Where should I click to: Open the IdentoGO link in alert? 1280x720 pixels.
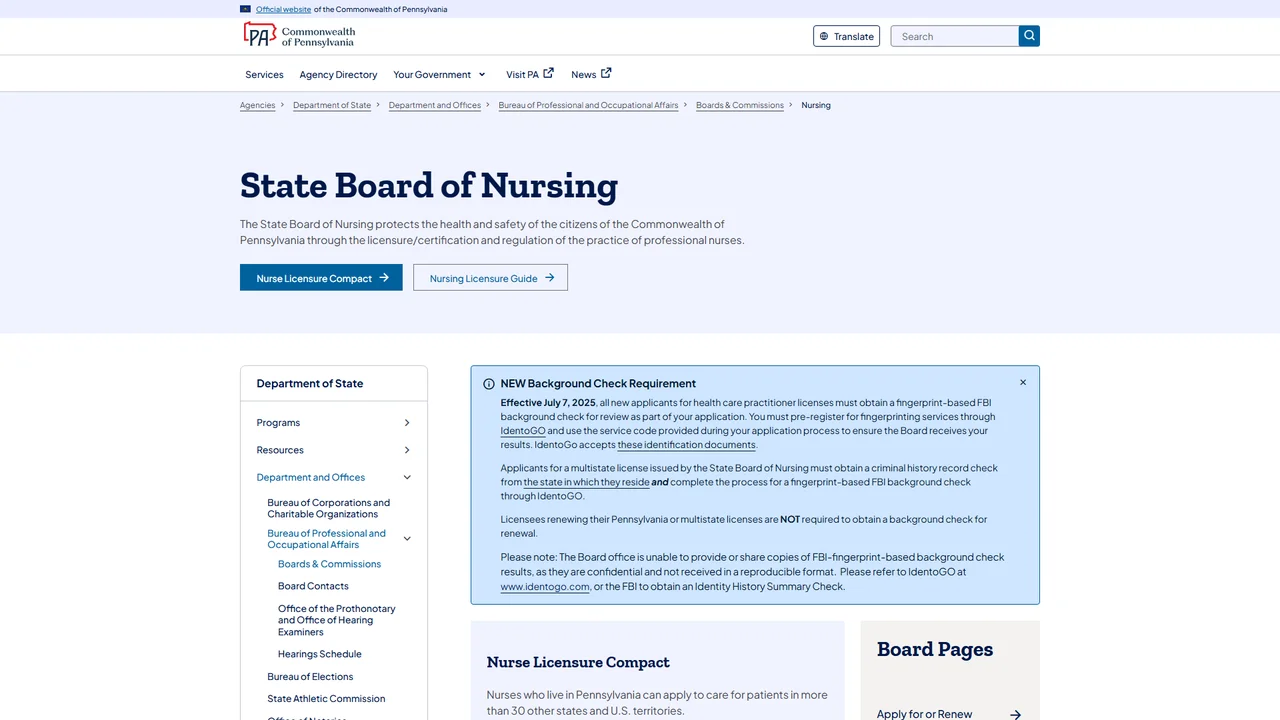[x=523, y=431]
